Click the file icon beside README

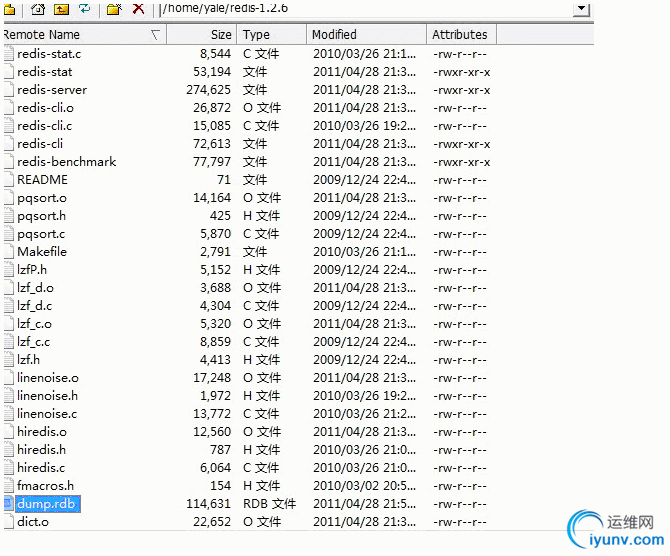point(9,179)
